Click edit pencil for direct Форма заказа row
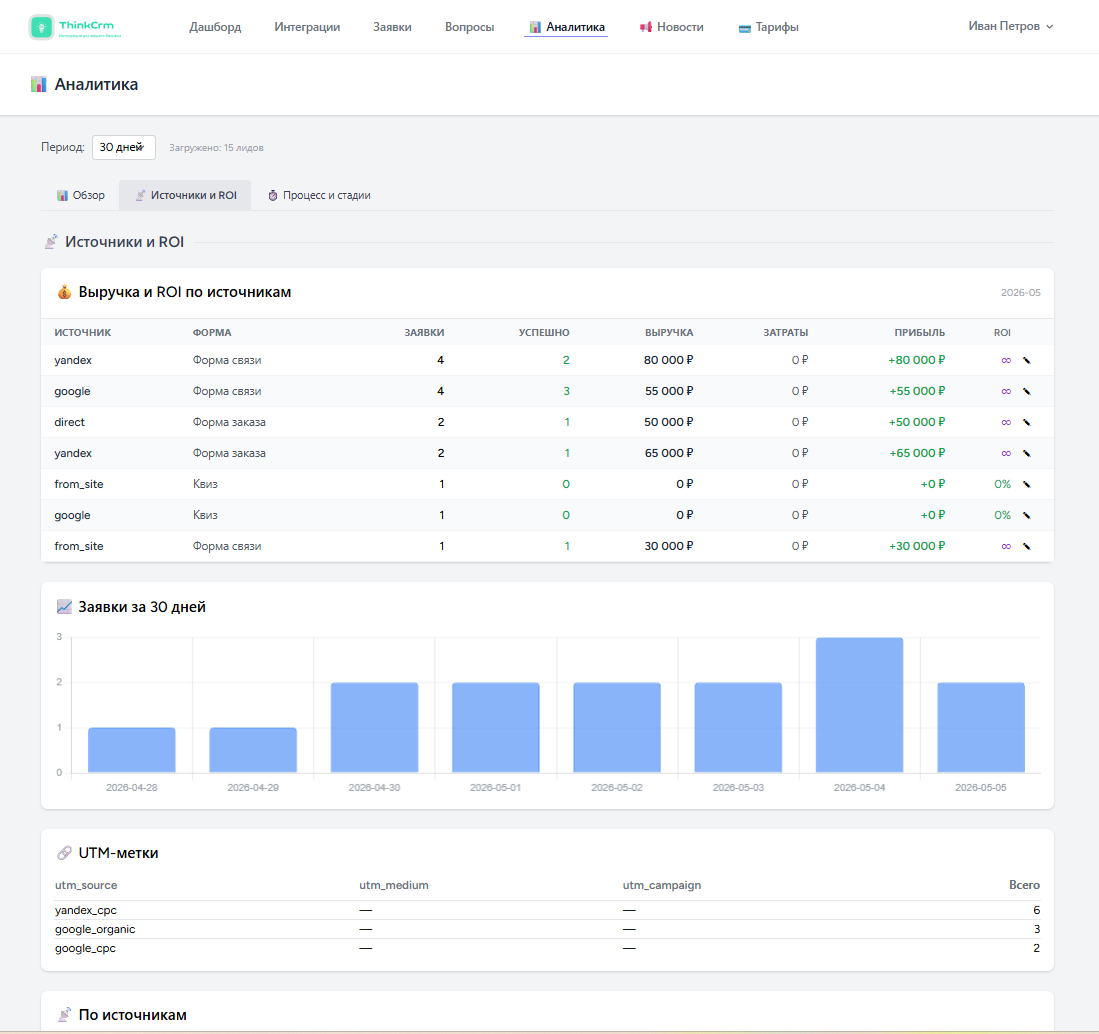This screenshot has width=1099, height=1034. coord(1026,422)
